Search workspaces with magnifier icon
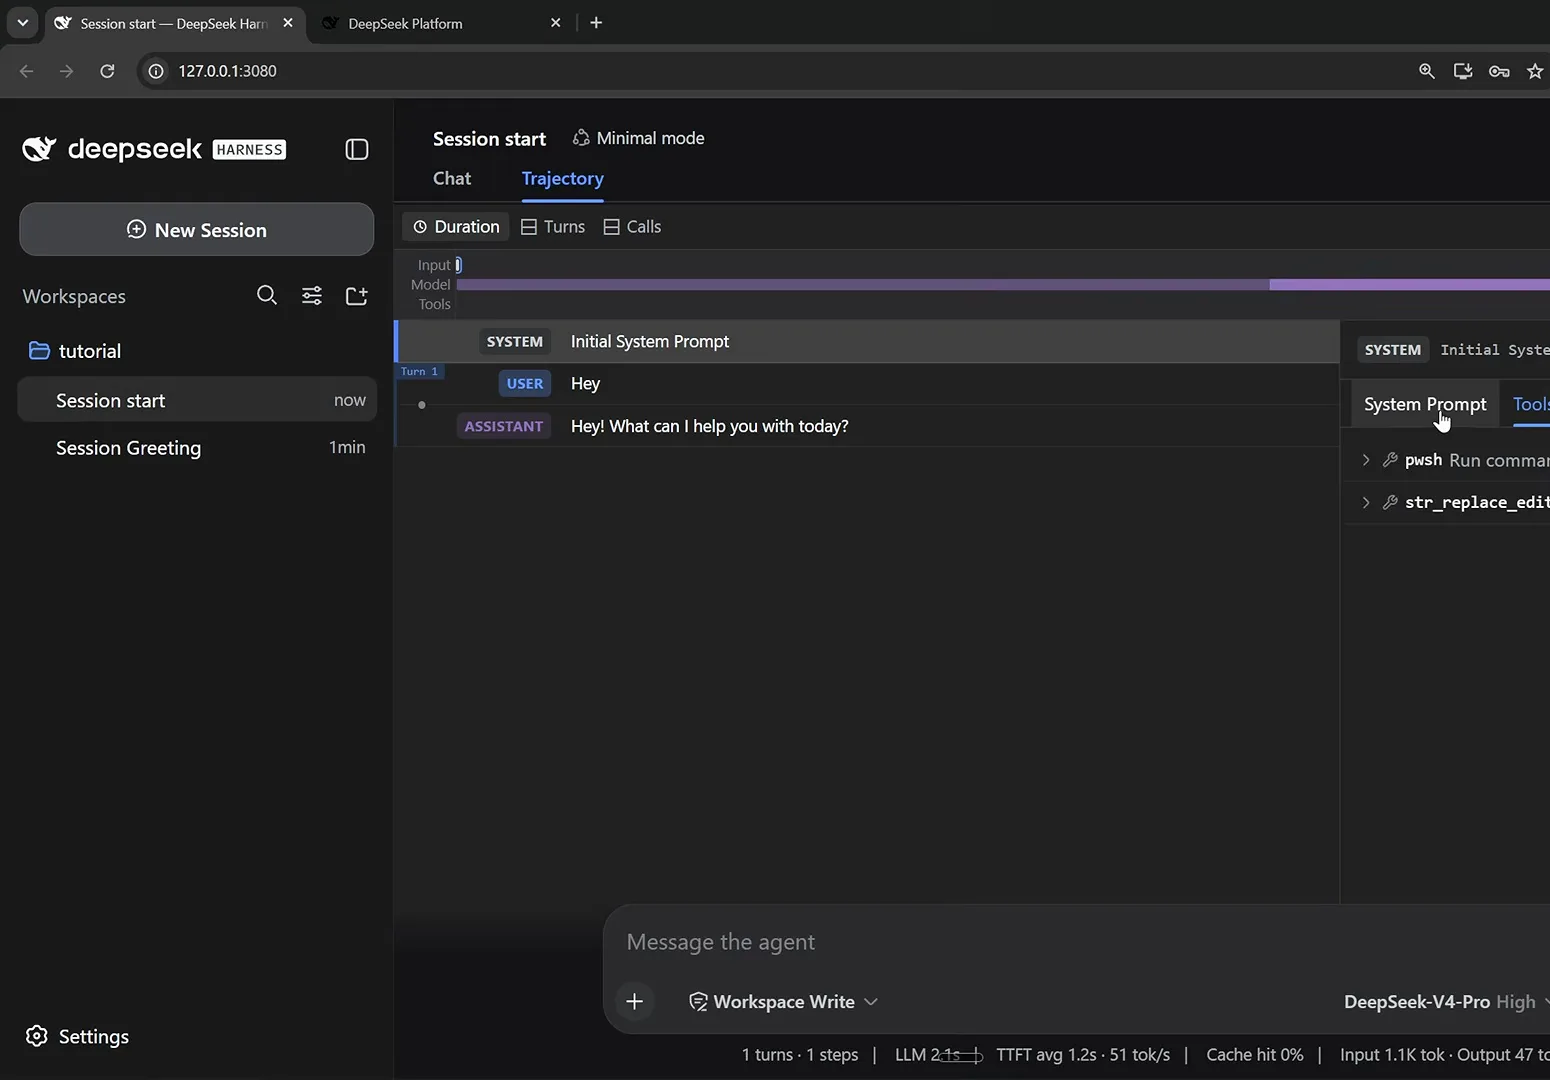This screenshot has width=1550, height=1080. 267,295
